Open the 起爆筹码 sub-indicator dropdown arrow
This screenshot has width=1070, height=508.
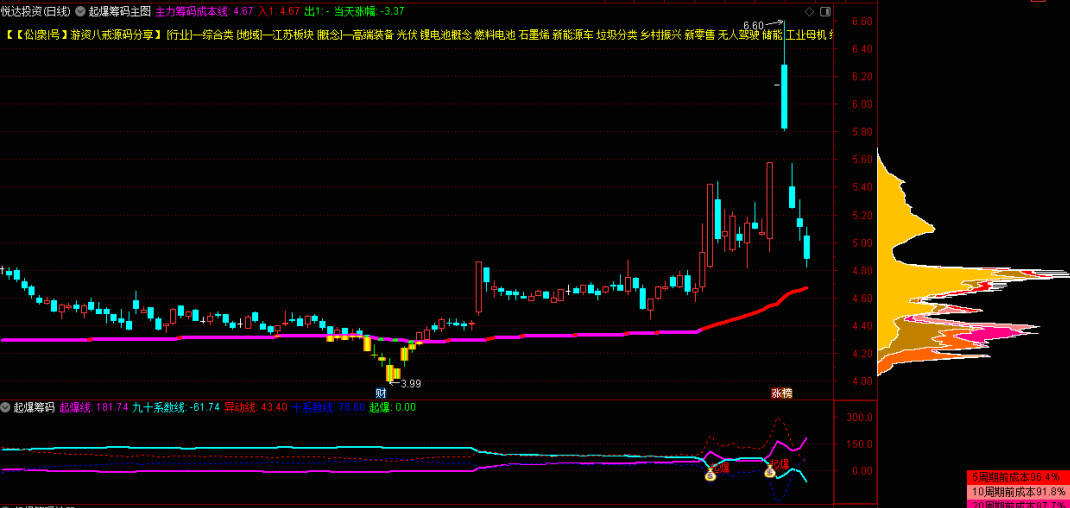click(x=6, y=407)
